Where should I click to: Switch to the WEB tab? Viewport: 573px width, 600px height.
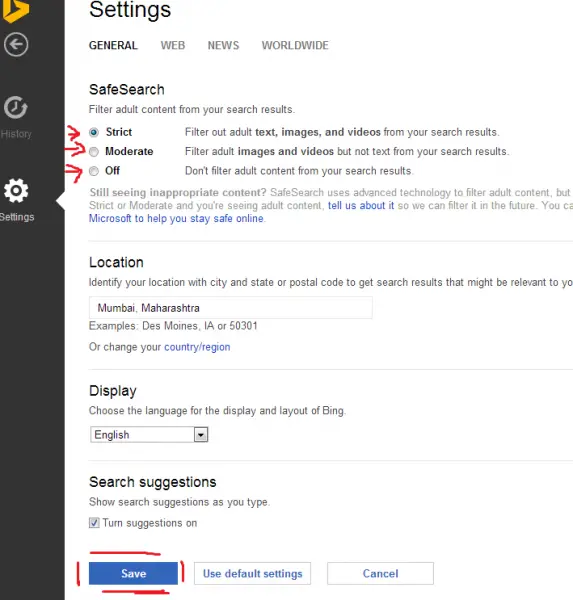(x=173, y=46)
